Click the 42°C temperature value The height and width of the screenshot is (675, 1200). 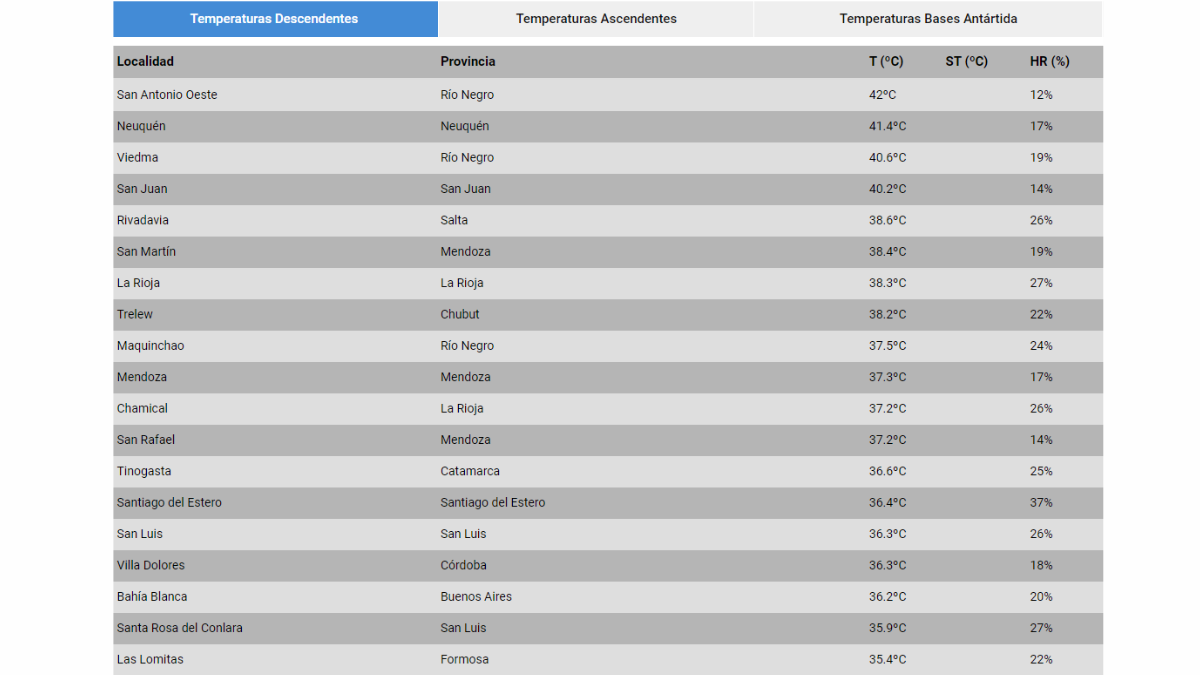[884, 94]
